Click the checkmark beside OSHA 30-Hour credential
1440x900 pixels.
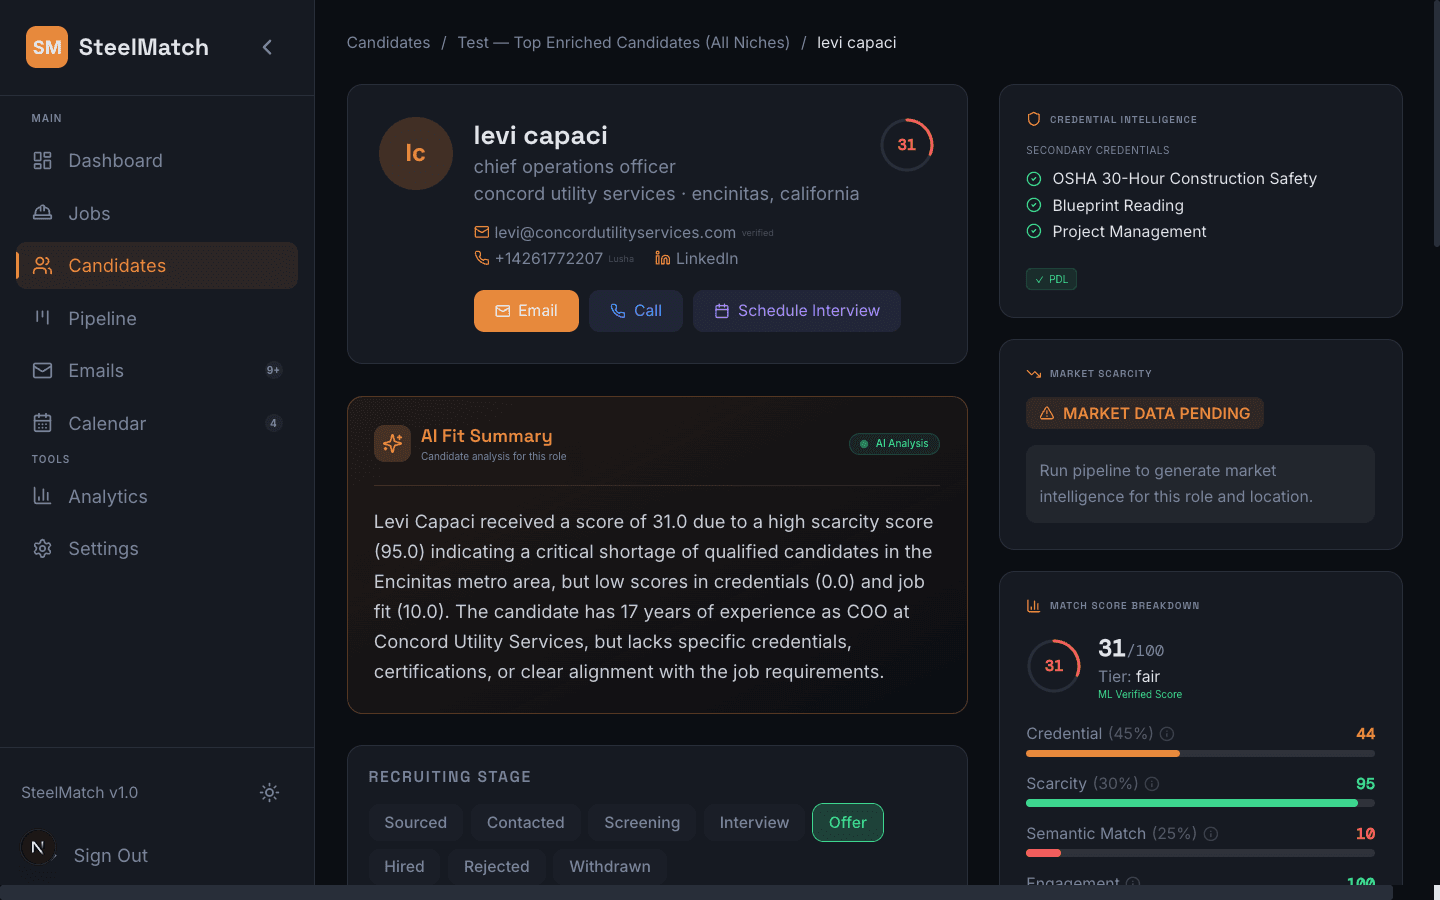pos(1033,178)
